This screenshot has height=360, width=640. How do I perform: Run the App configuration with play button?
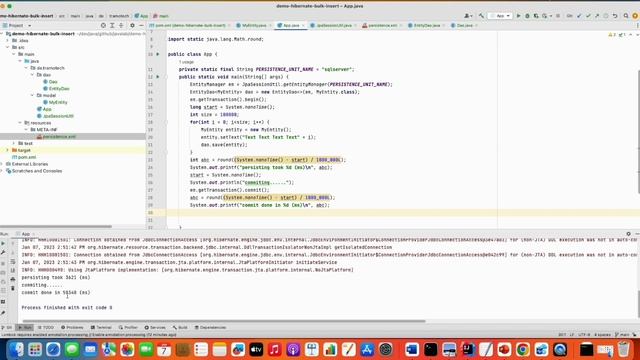click(518, 16)
